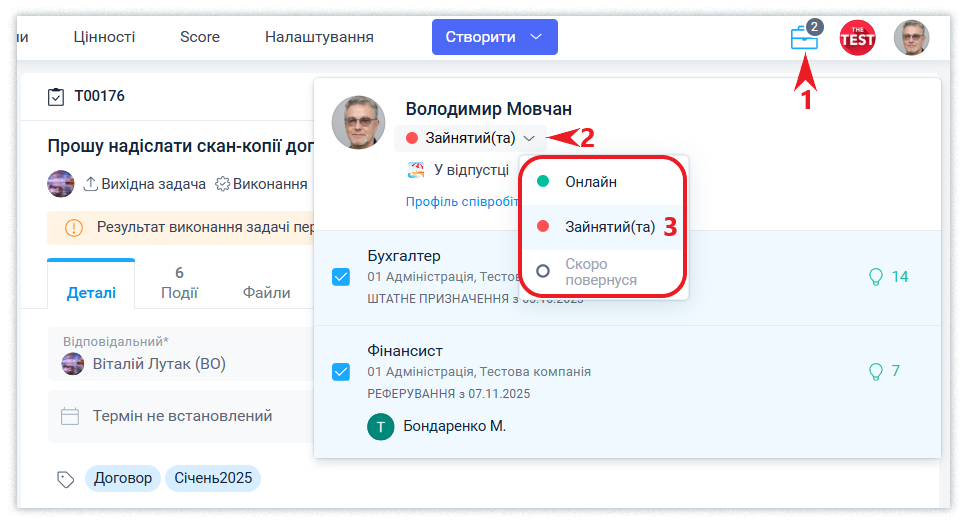Switch to the Файли tab
Image resolution: width=967 pixels, height=524 pixels.
[266, 293]
